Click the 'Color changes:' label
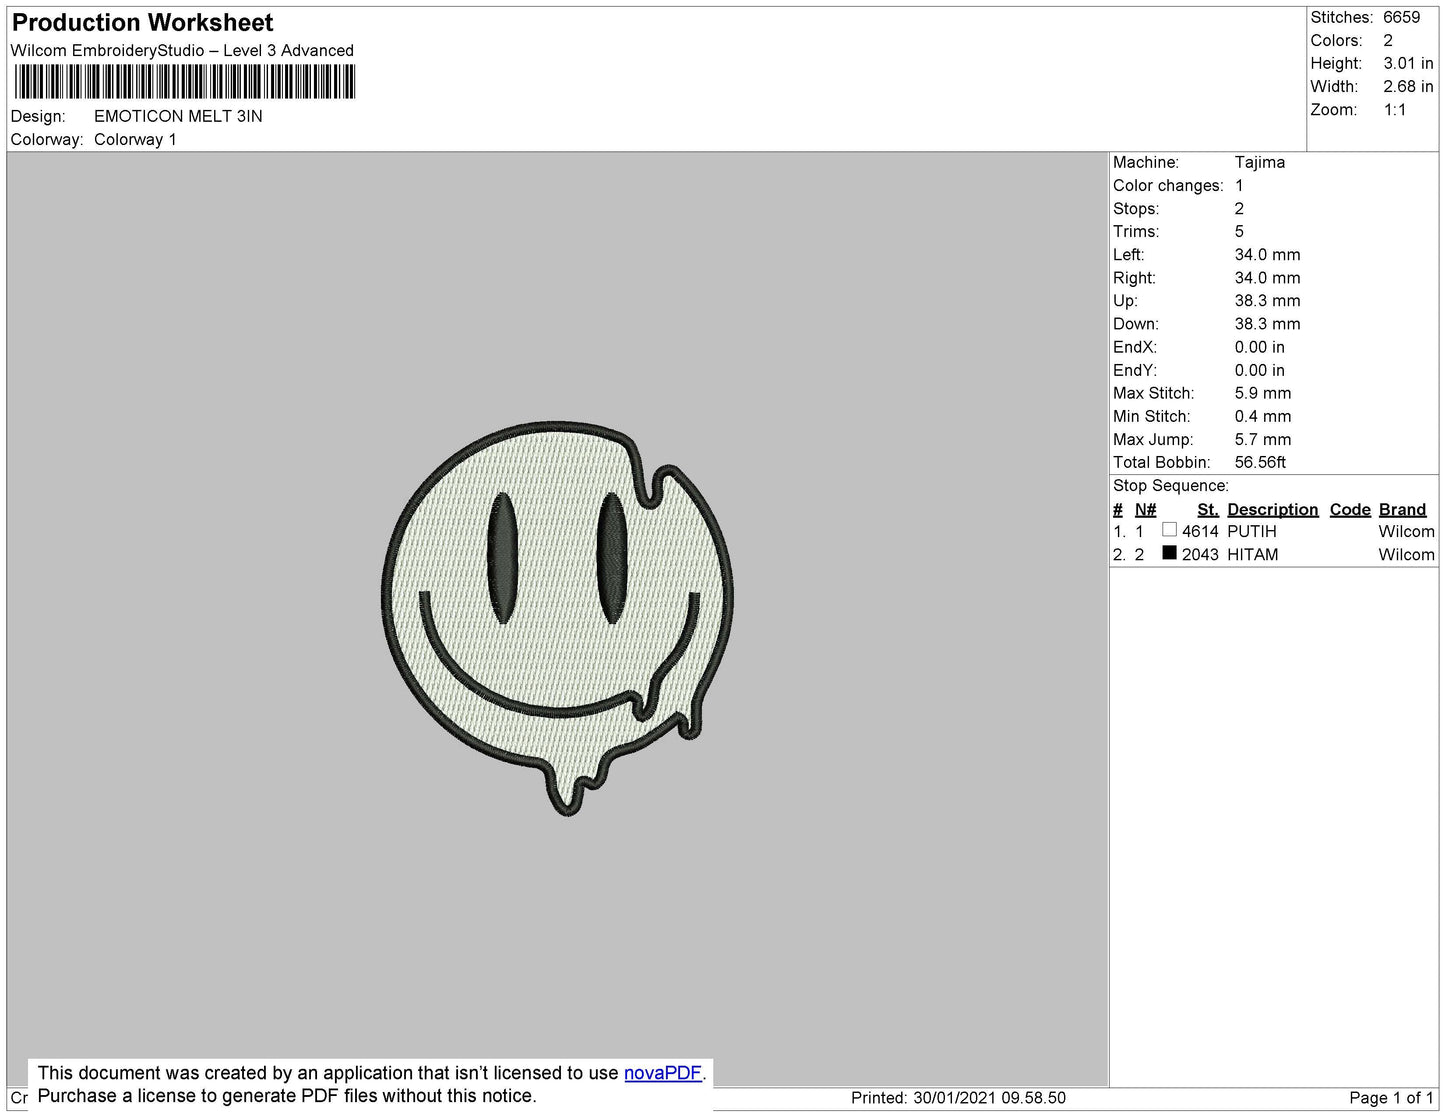 (1168, 185)
